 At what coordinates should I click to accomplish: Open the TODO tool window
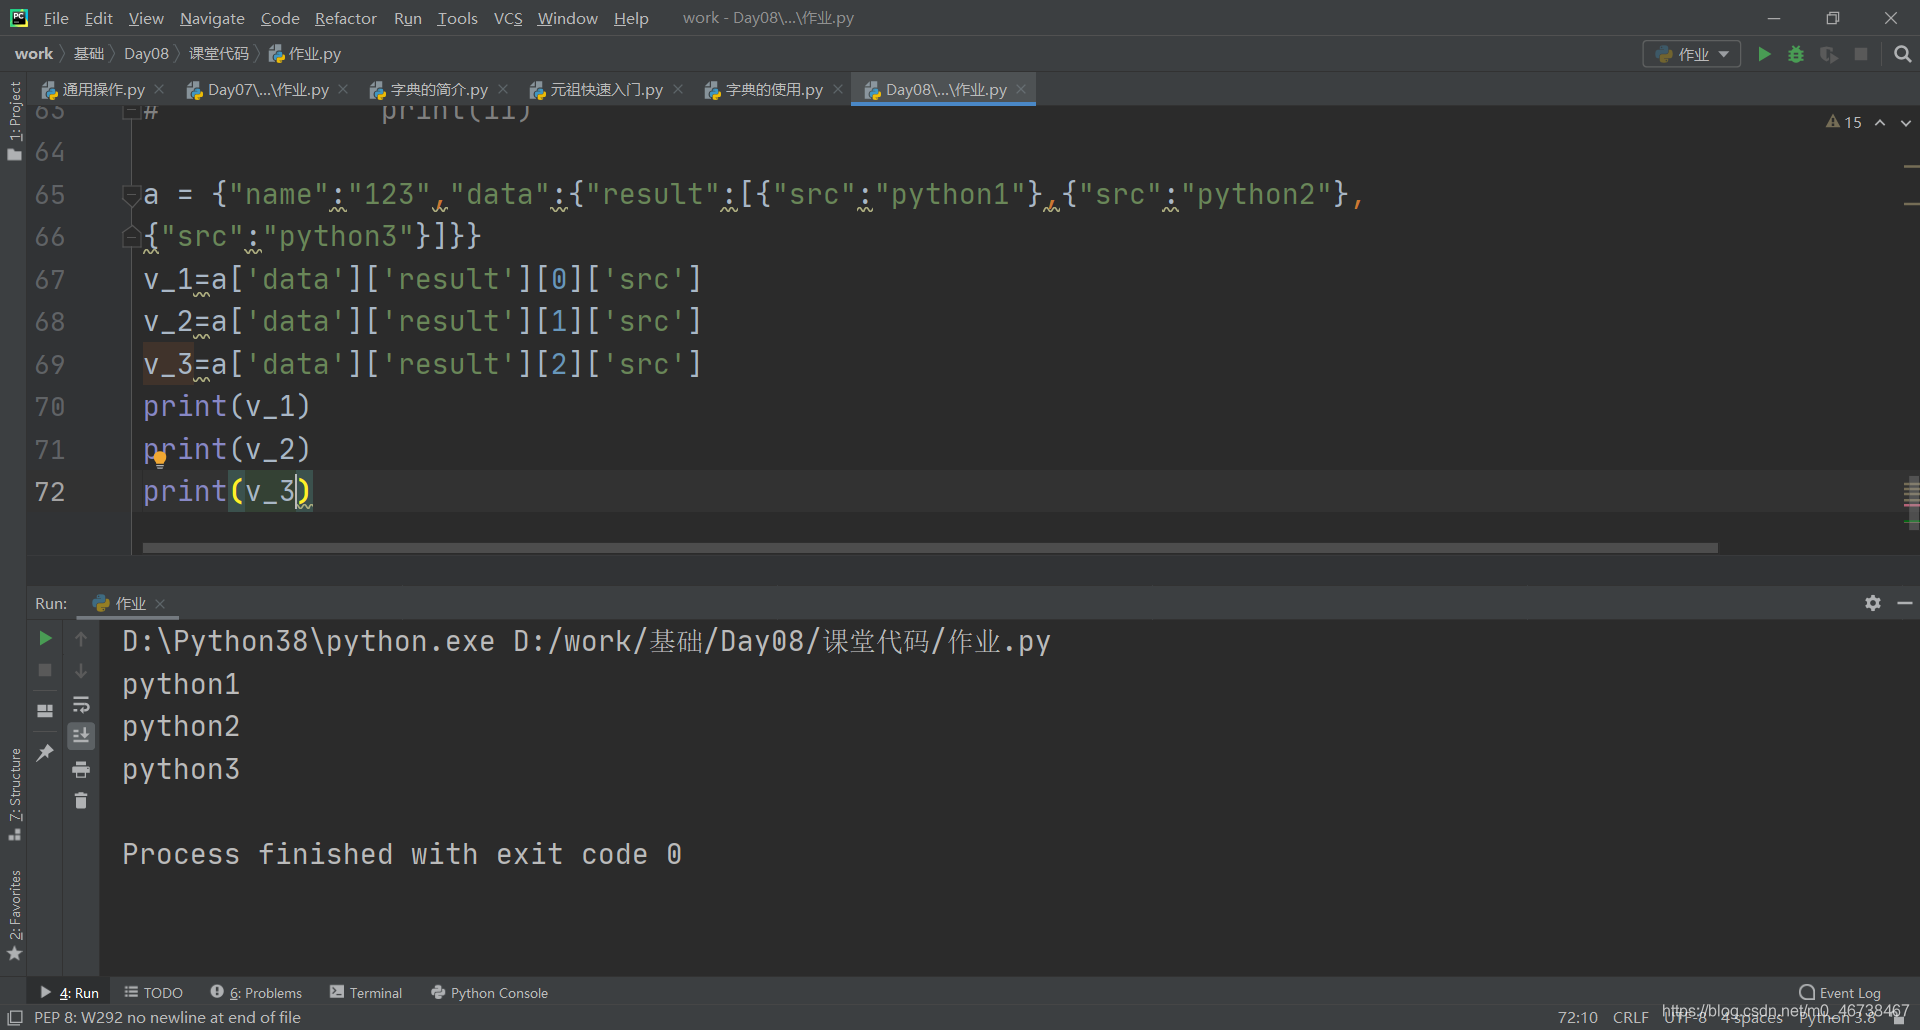pos(154,993)
